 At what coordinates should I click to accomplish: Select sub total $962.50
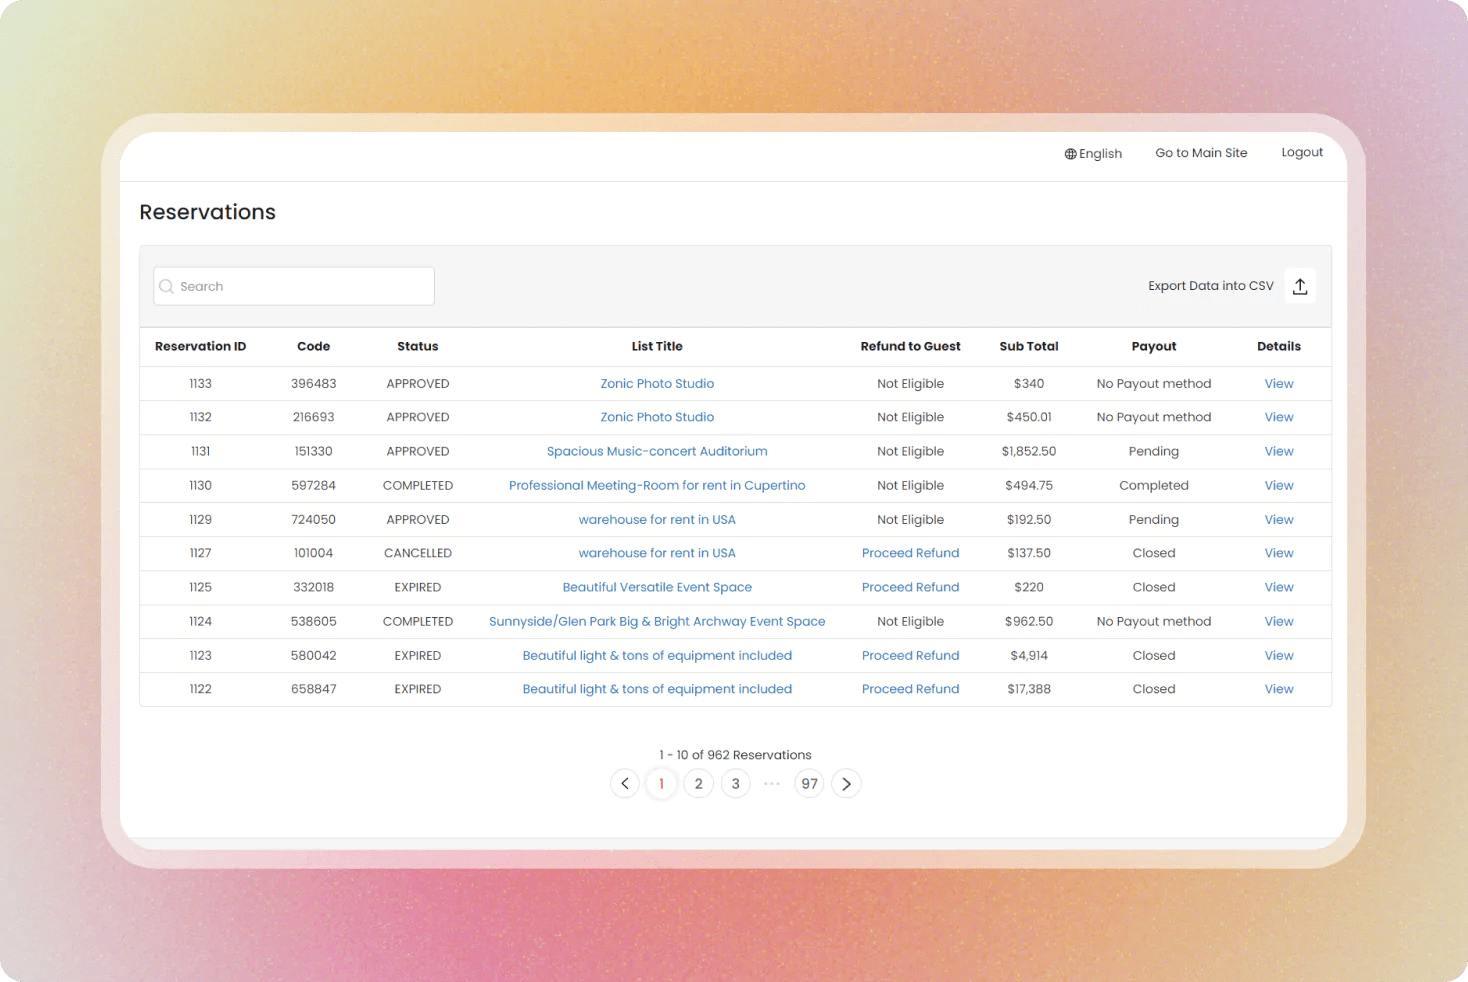(x=1029, y=622)
